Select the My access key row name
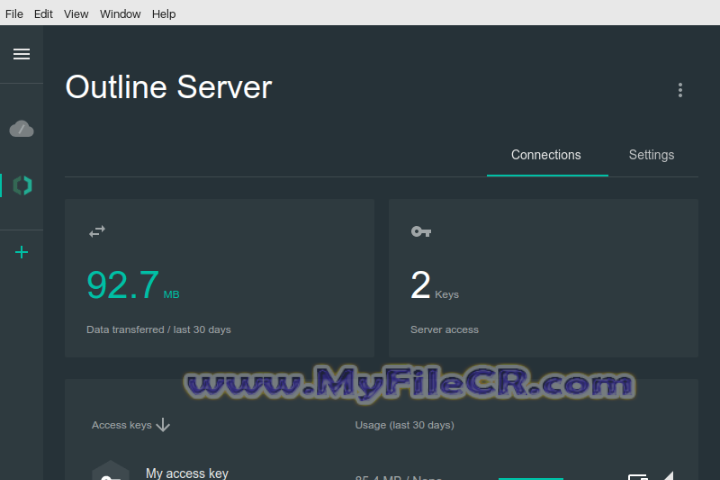 click(187, 473)
